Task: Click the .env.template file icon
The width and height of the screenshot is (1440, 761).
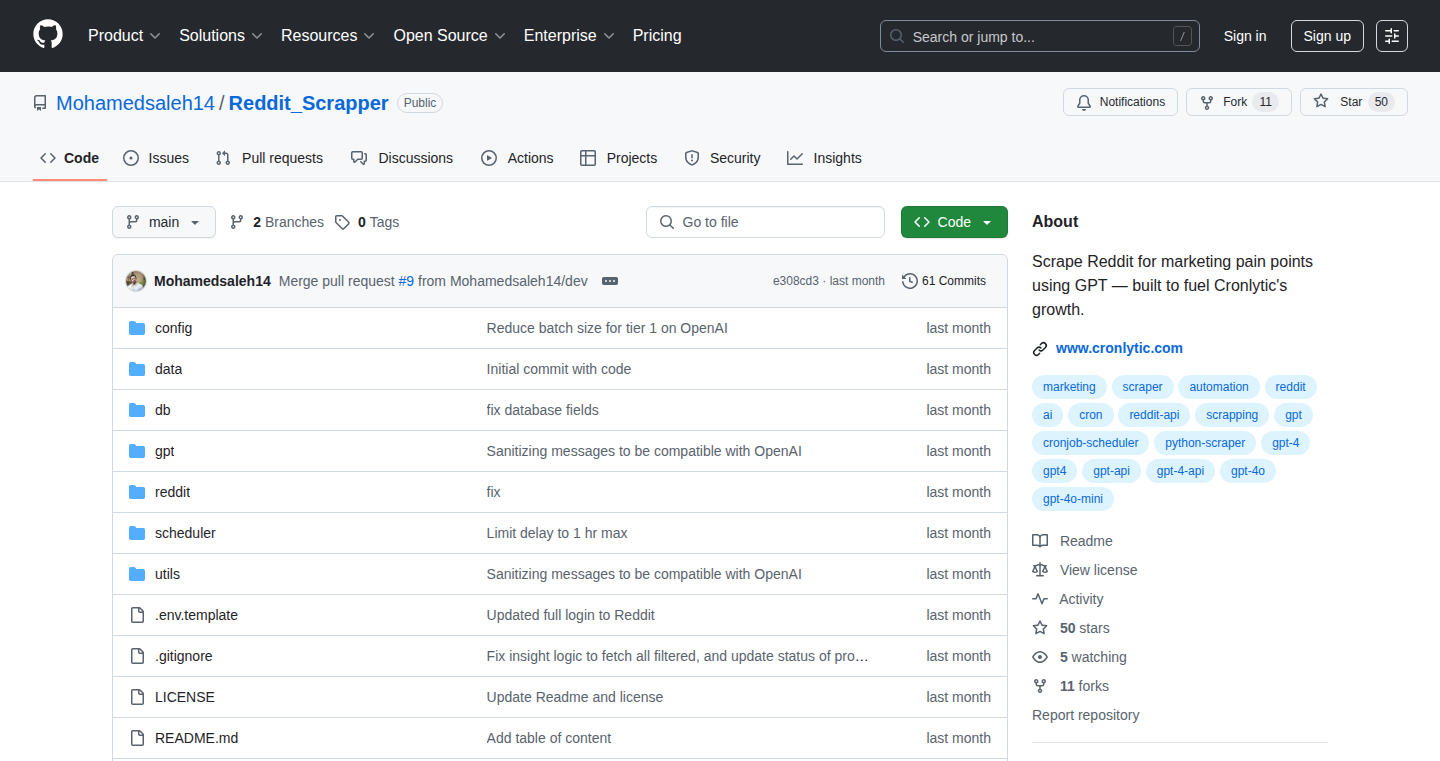Action: [137, 615]
